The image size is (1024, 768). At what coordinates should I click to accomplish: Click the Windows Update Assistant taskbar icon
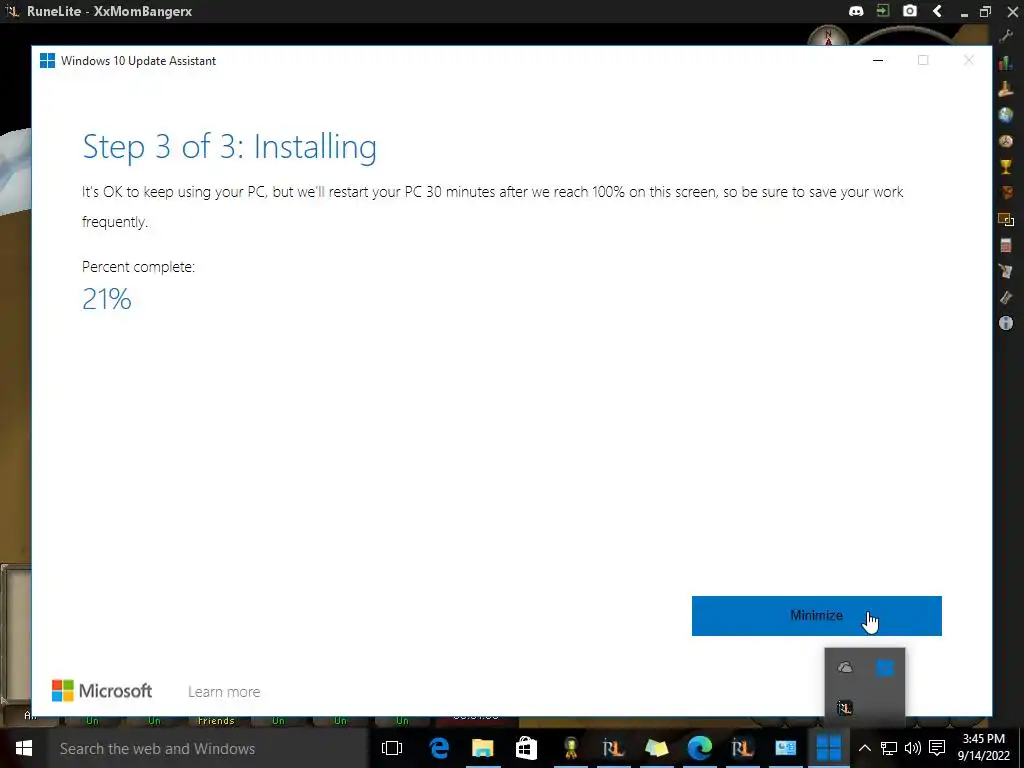tap(829, 748)
